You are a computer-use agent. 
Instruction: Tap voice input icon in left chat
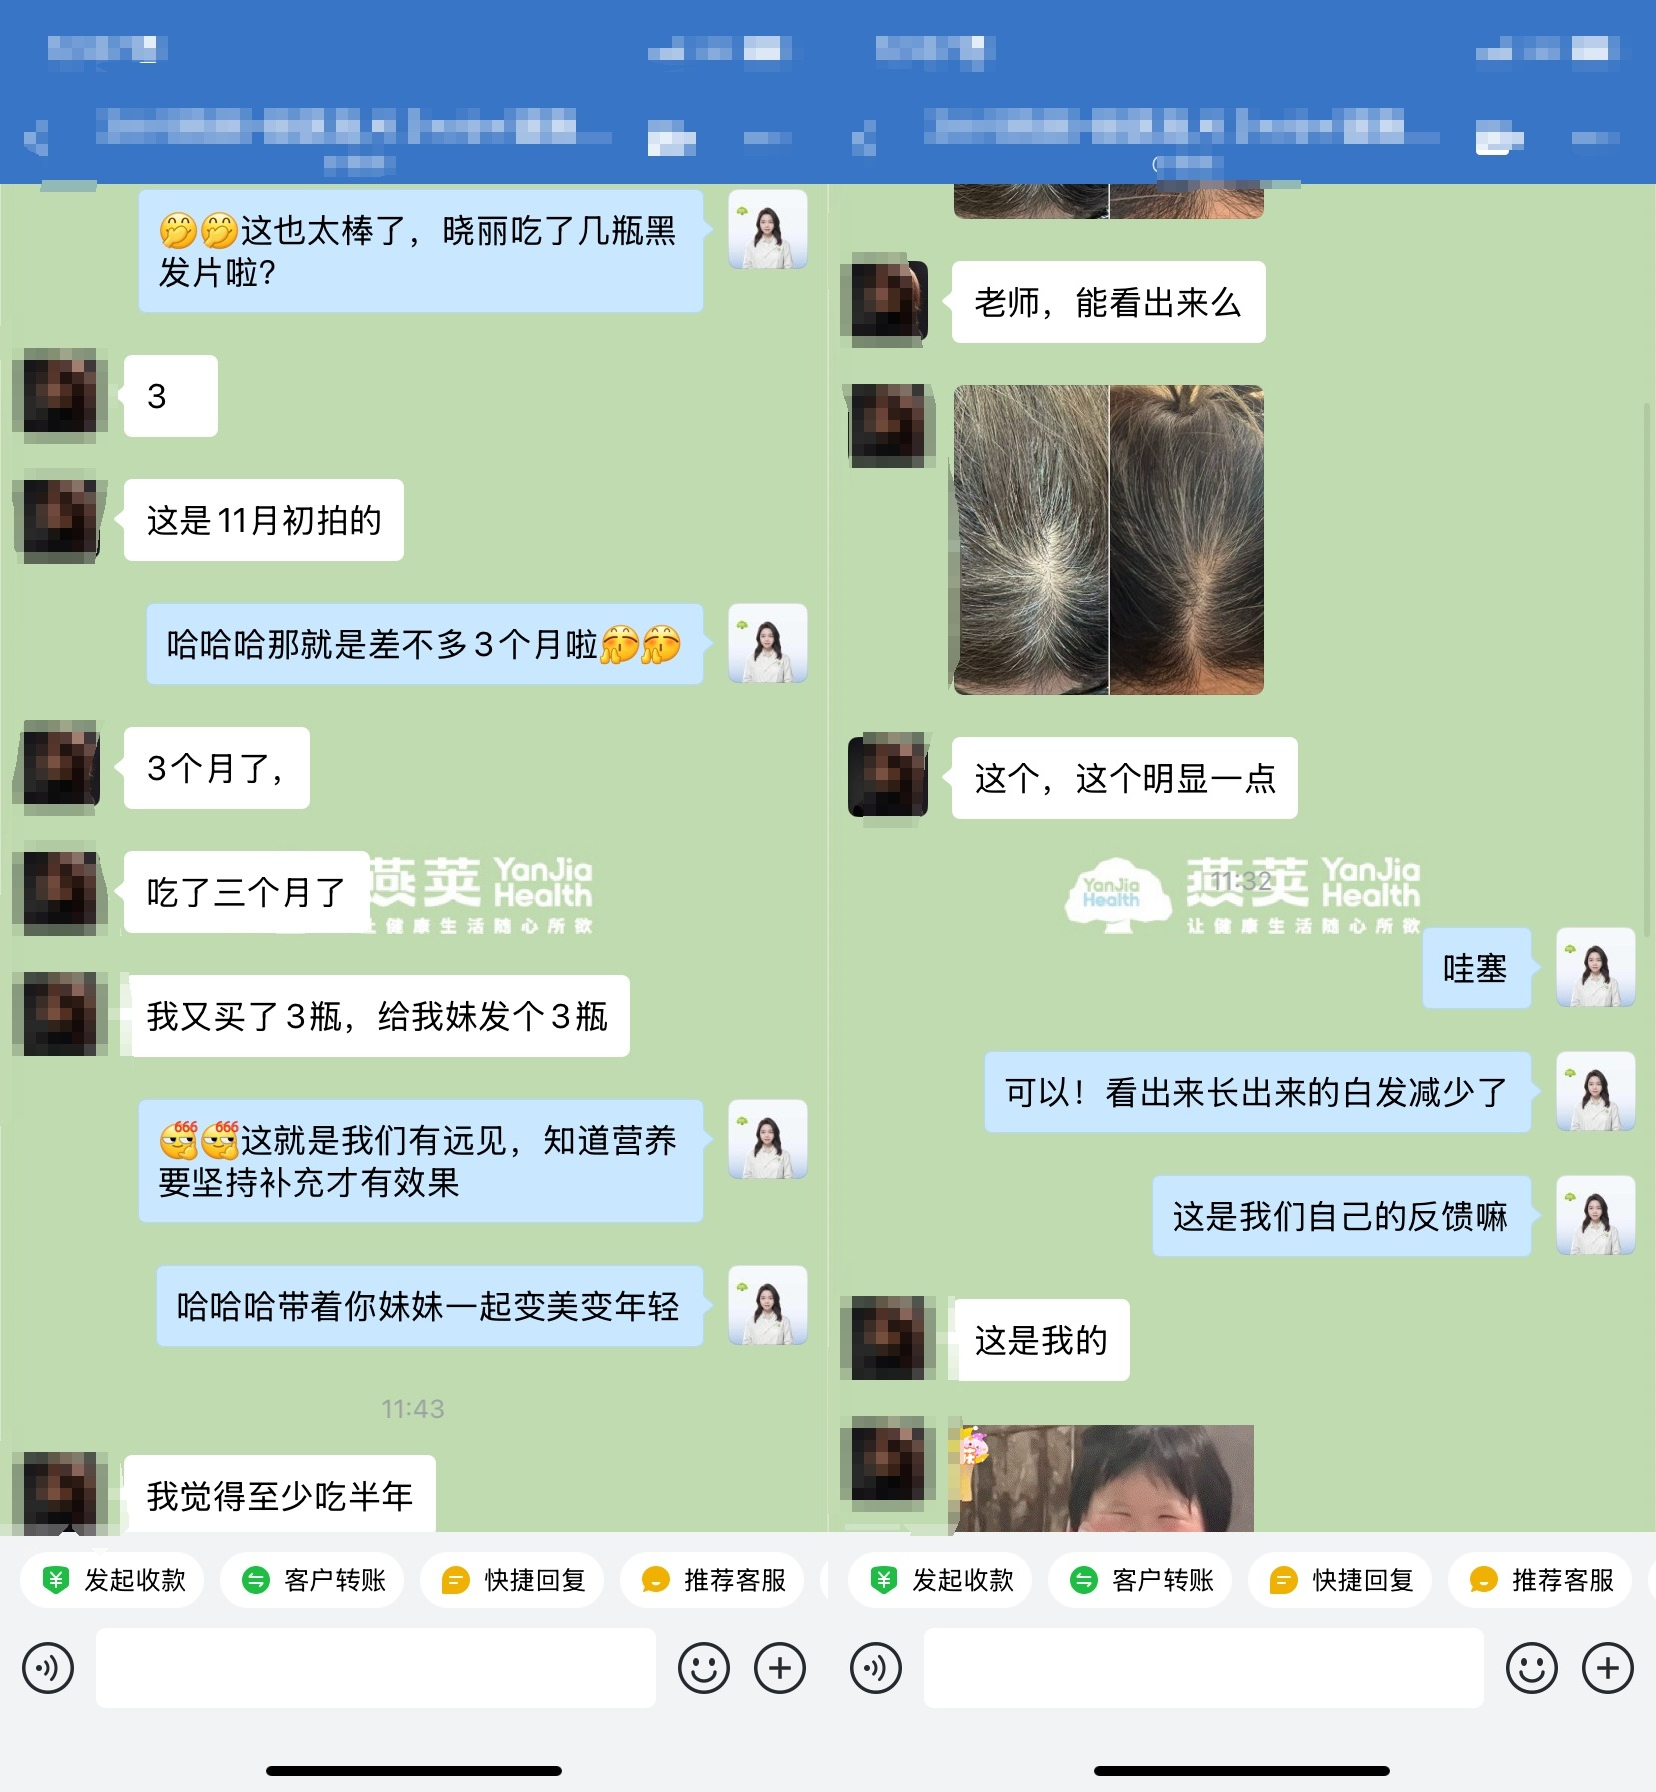(x=48, y=1668)
